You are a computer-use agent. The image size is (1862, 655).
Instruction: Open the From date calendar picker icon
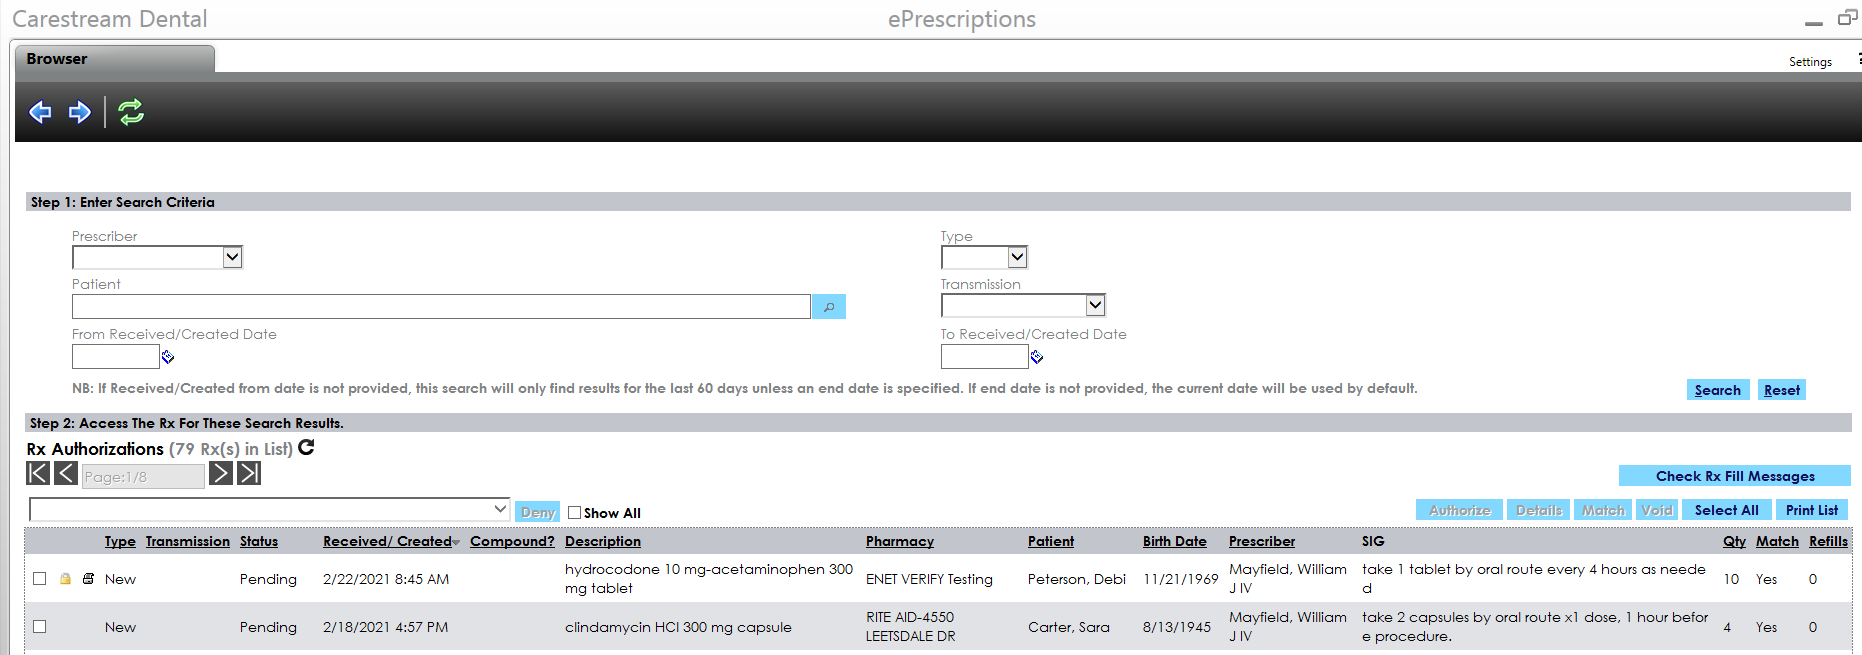pos(168,357)
